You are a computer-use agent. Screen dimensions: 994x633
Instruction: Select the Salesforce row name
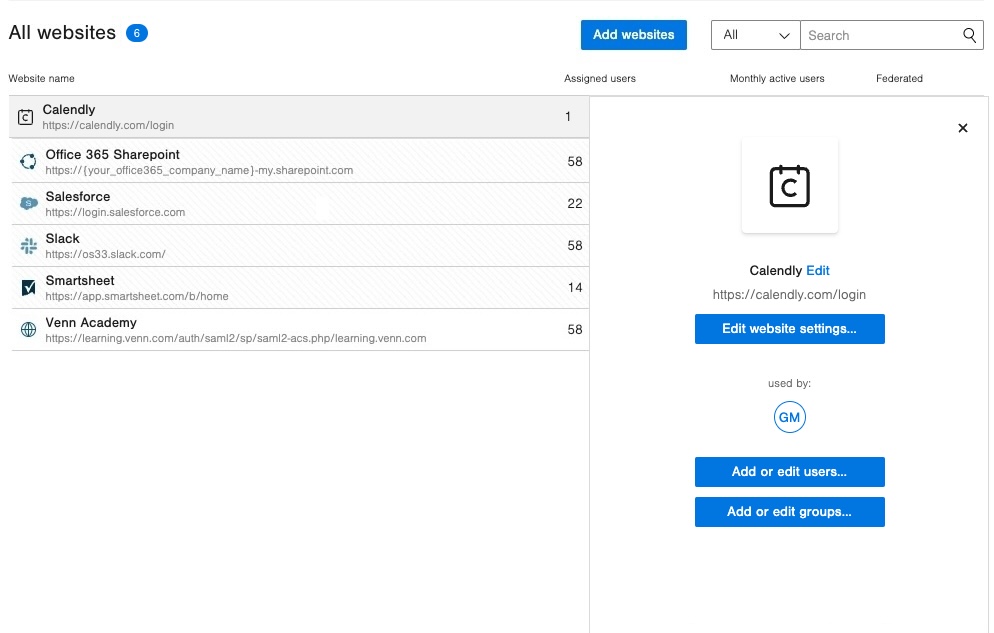point(77,196)
